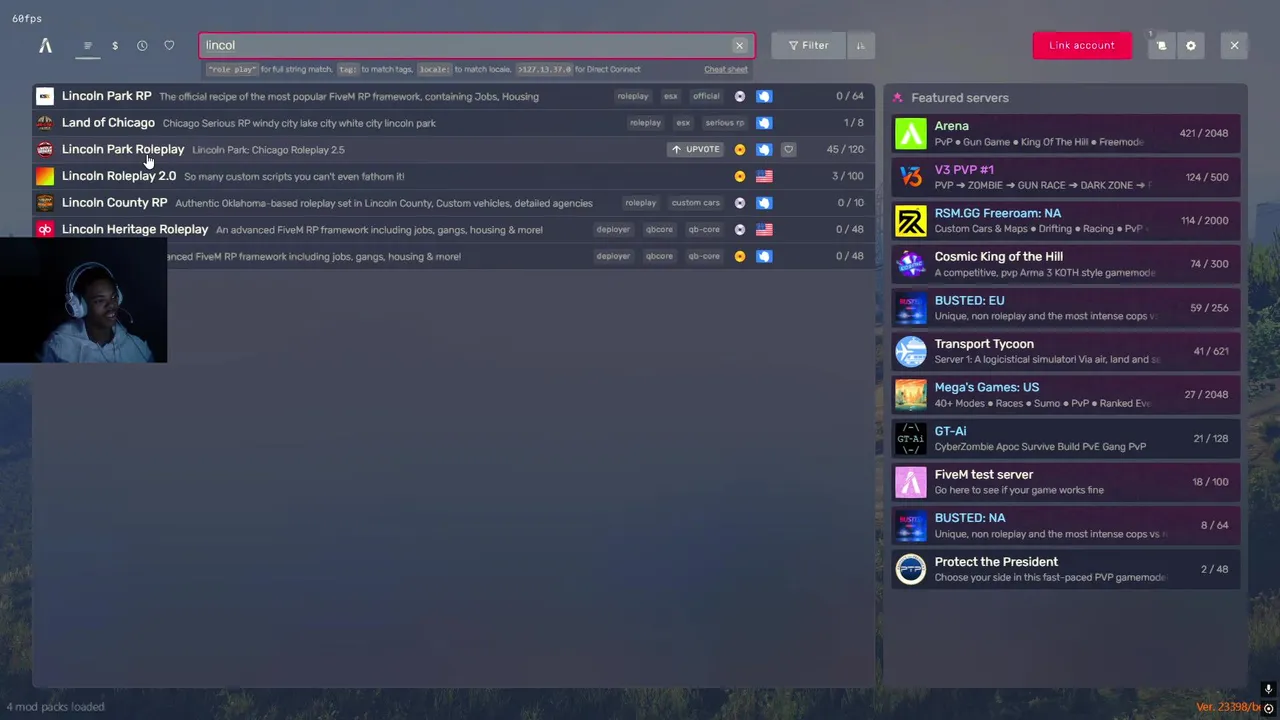Open Protect the President featured server
This screenshot has width=1280, height=720.
tap(1065, 569)
